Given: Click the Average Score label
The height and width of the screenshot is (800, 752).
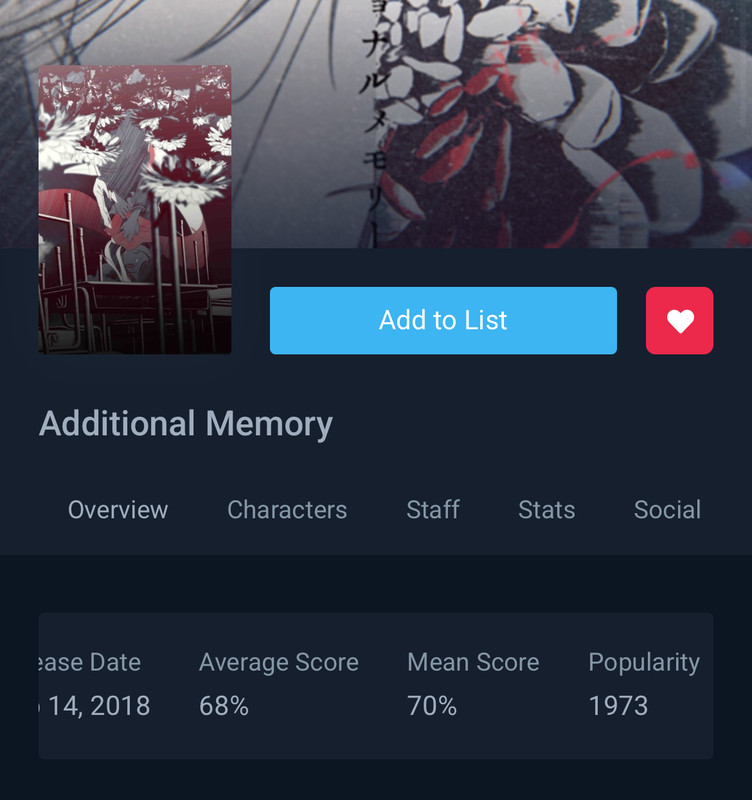Looking at the screenshot, I should 279,662.
